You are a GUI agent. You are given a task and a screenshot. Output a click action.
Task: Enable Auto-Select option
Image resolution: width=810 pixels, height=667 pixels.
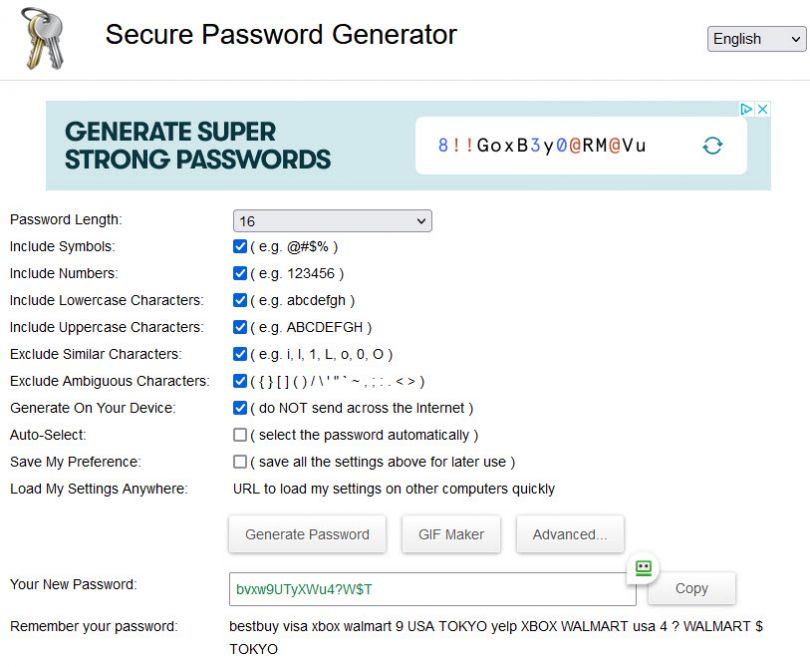pos(238,435)
